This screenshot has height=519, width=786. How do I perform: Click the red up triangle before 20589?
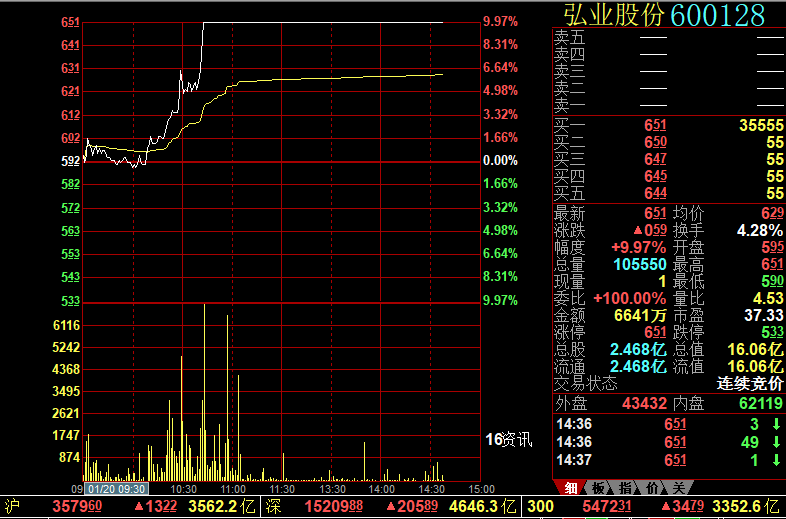tap(392, 506)
